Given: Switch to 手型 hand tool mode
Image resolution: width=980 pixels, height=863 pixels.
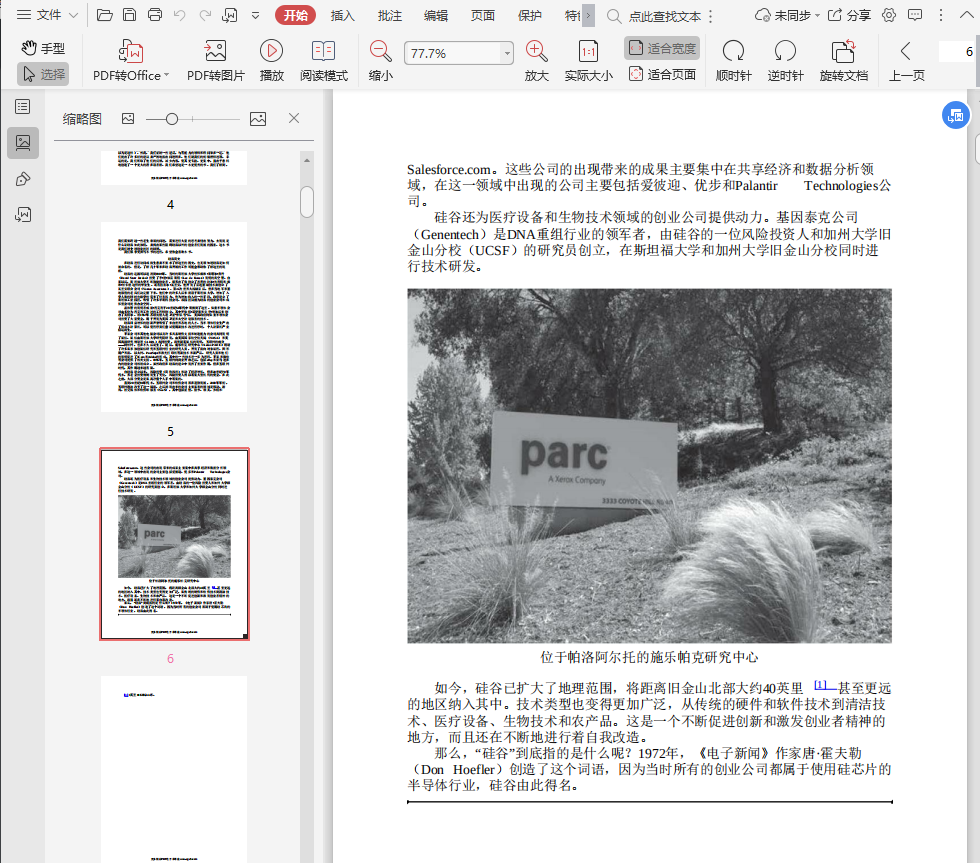Looking at the screenshot, I should click(43, 48).
